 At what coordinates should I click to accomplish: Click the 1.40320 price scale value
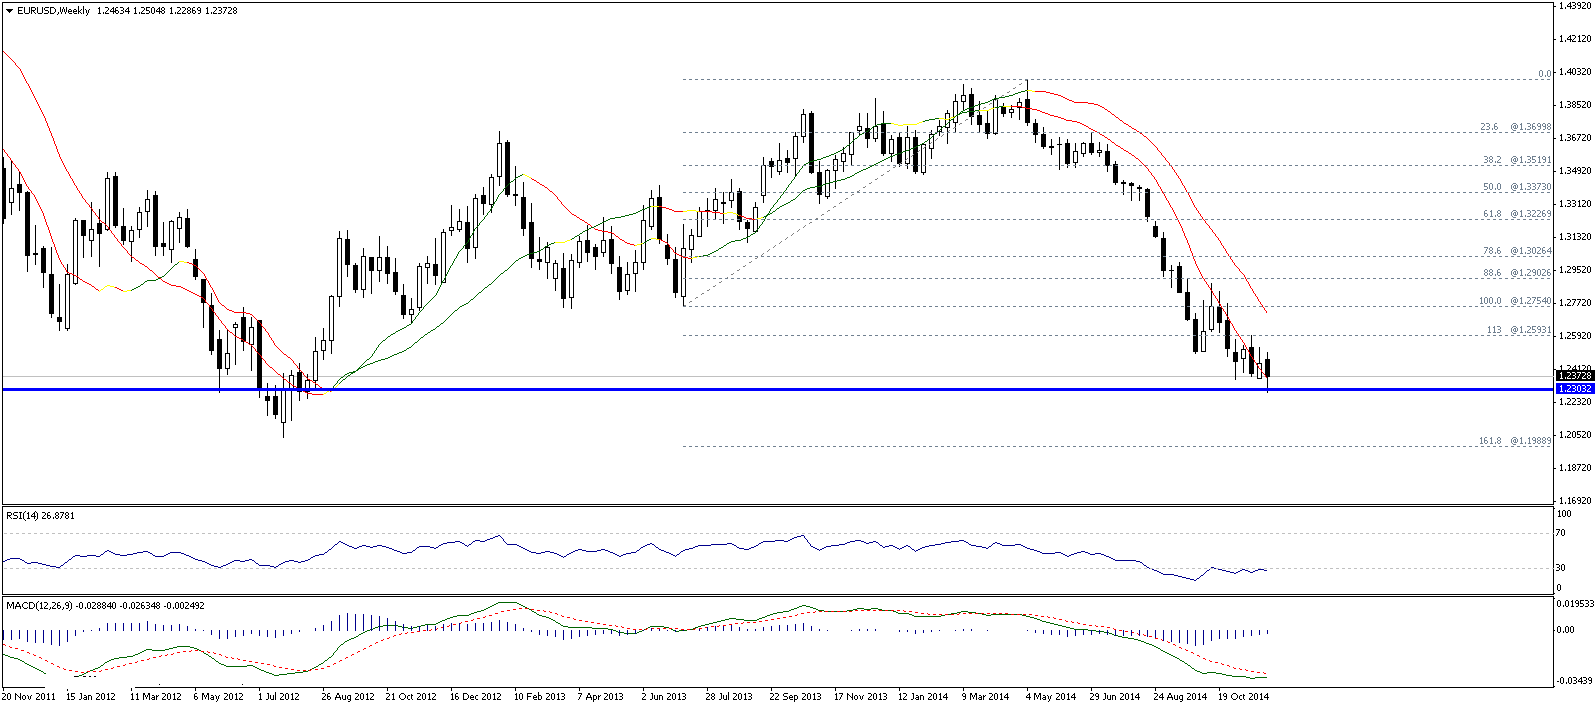click(1574, 72)
